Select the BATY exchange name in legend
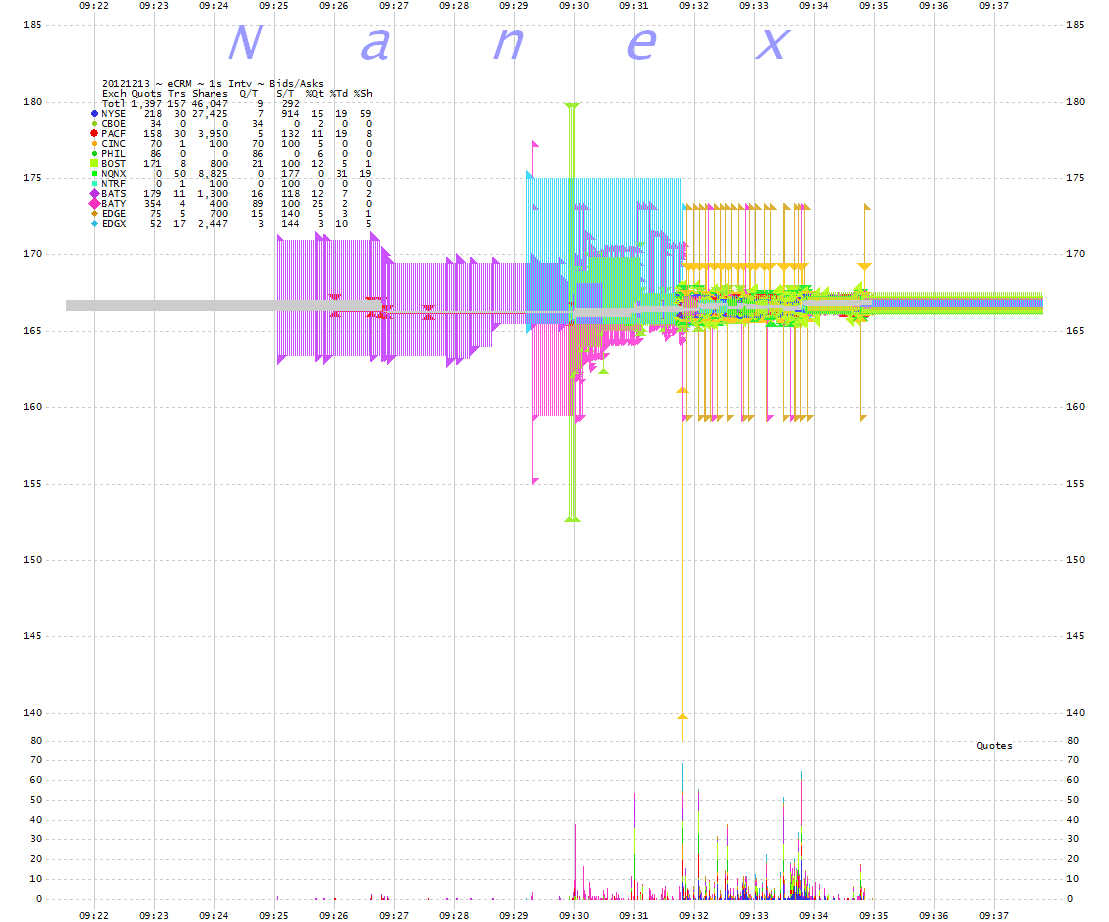Image resolution: width=1109 pixels, height=922 pixels. (x=113, y=204)
